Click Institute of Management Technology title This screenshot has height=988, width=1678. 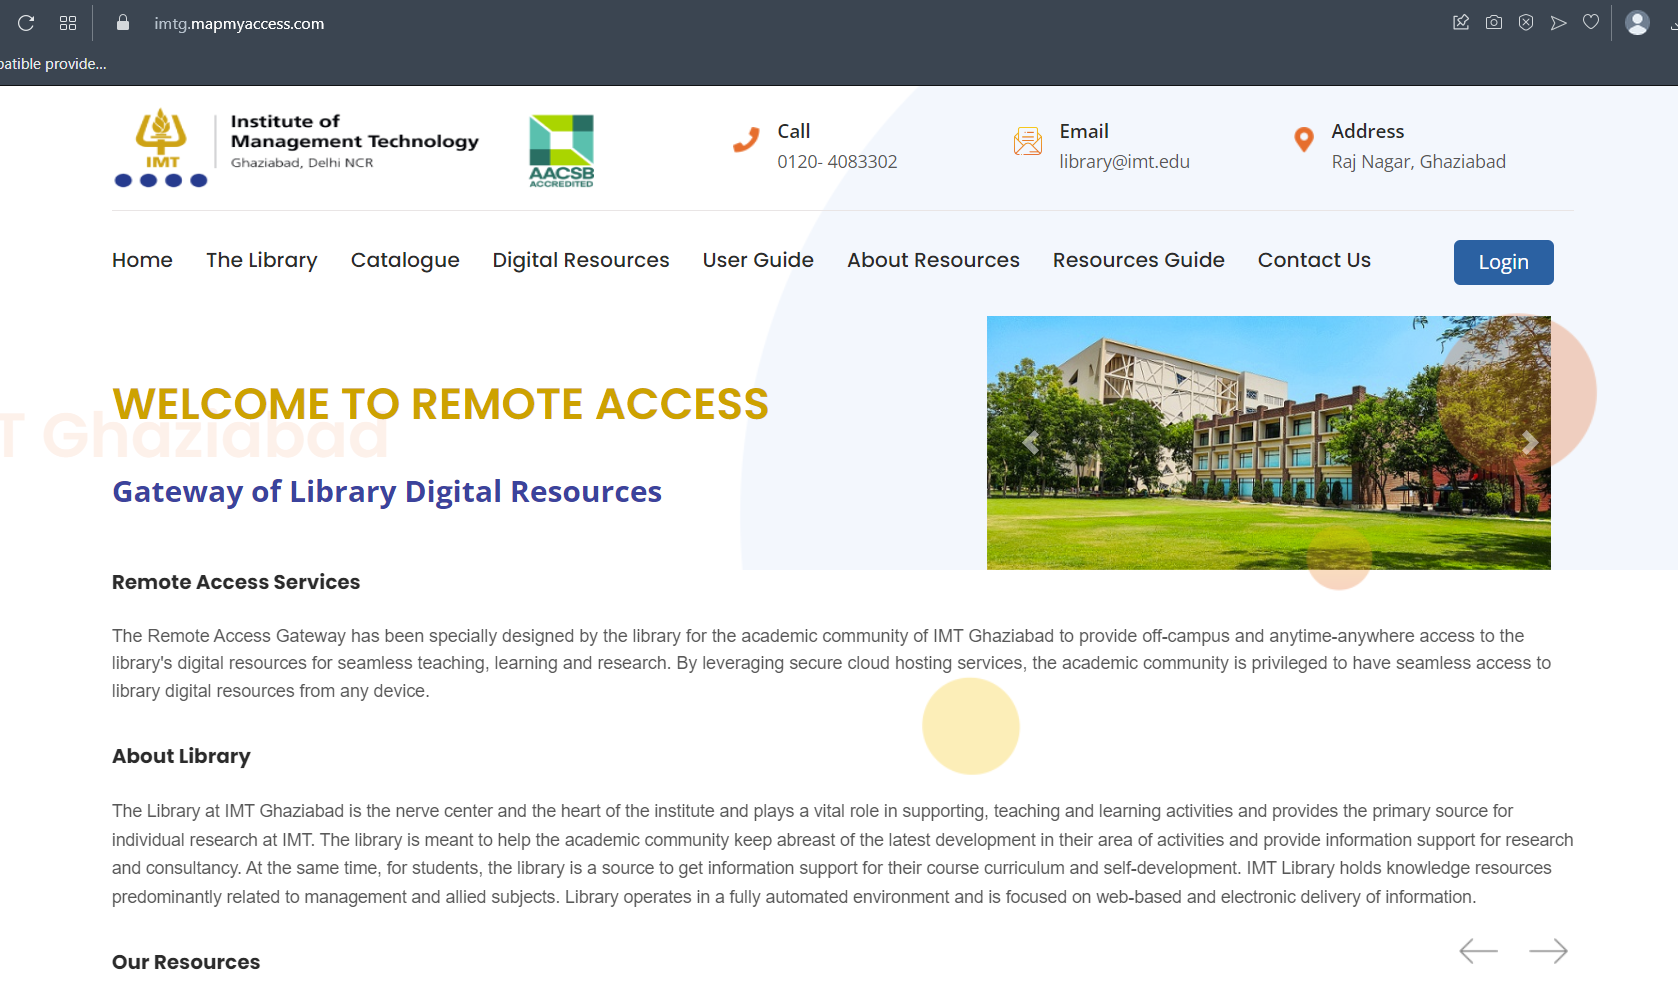click(x=354, y=131)
